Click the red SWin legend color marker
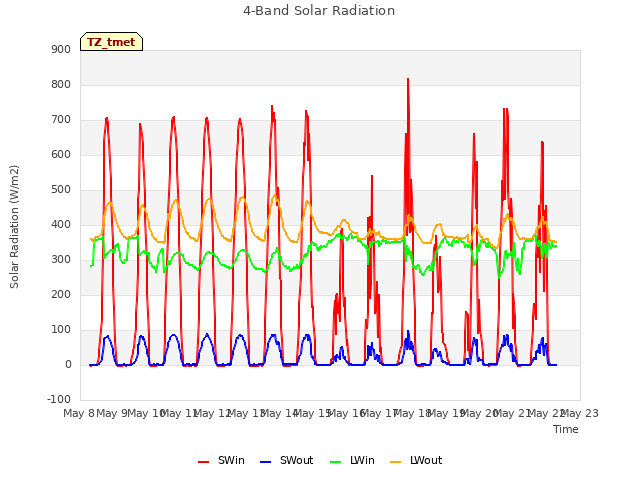 coord(203,462)
